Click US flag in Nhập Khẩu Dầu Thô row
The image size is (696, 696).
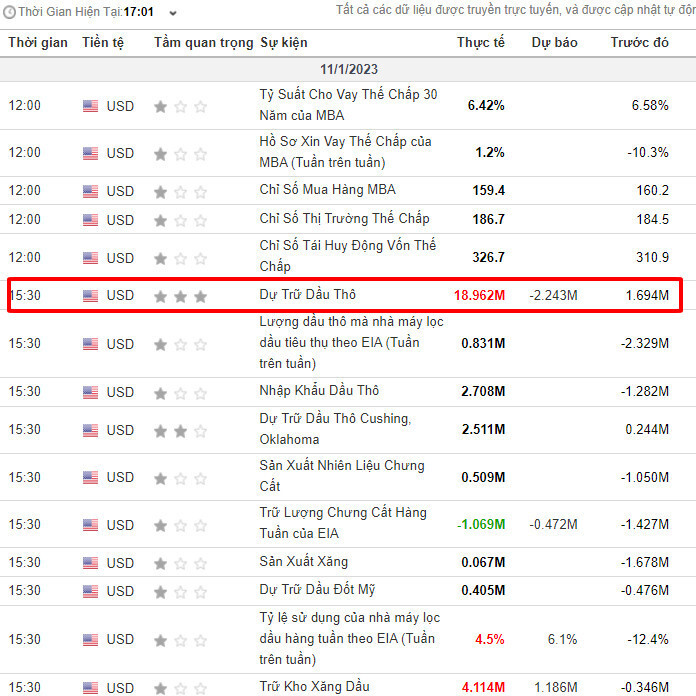point(91,392)
